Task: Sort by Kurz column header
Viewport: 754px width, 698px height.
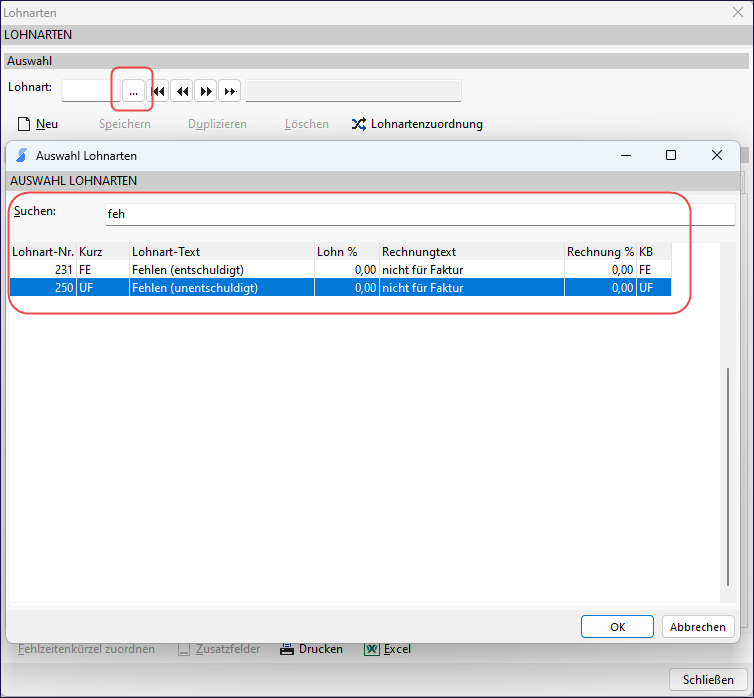Action: (x=103, y=252)
